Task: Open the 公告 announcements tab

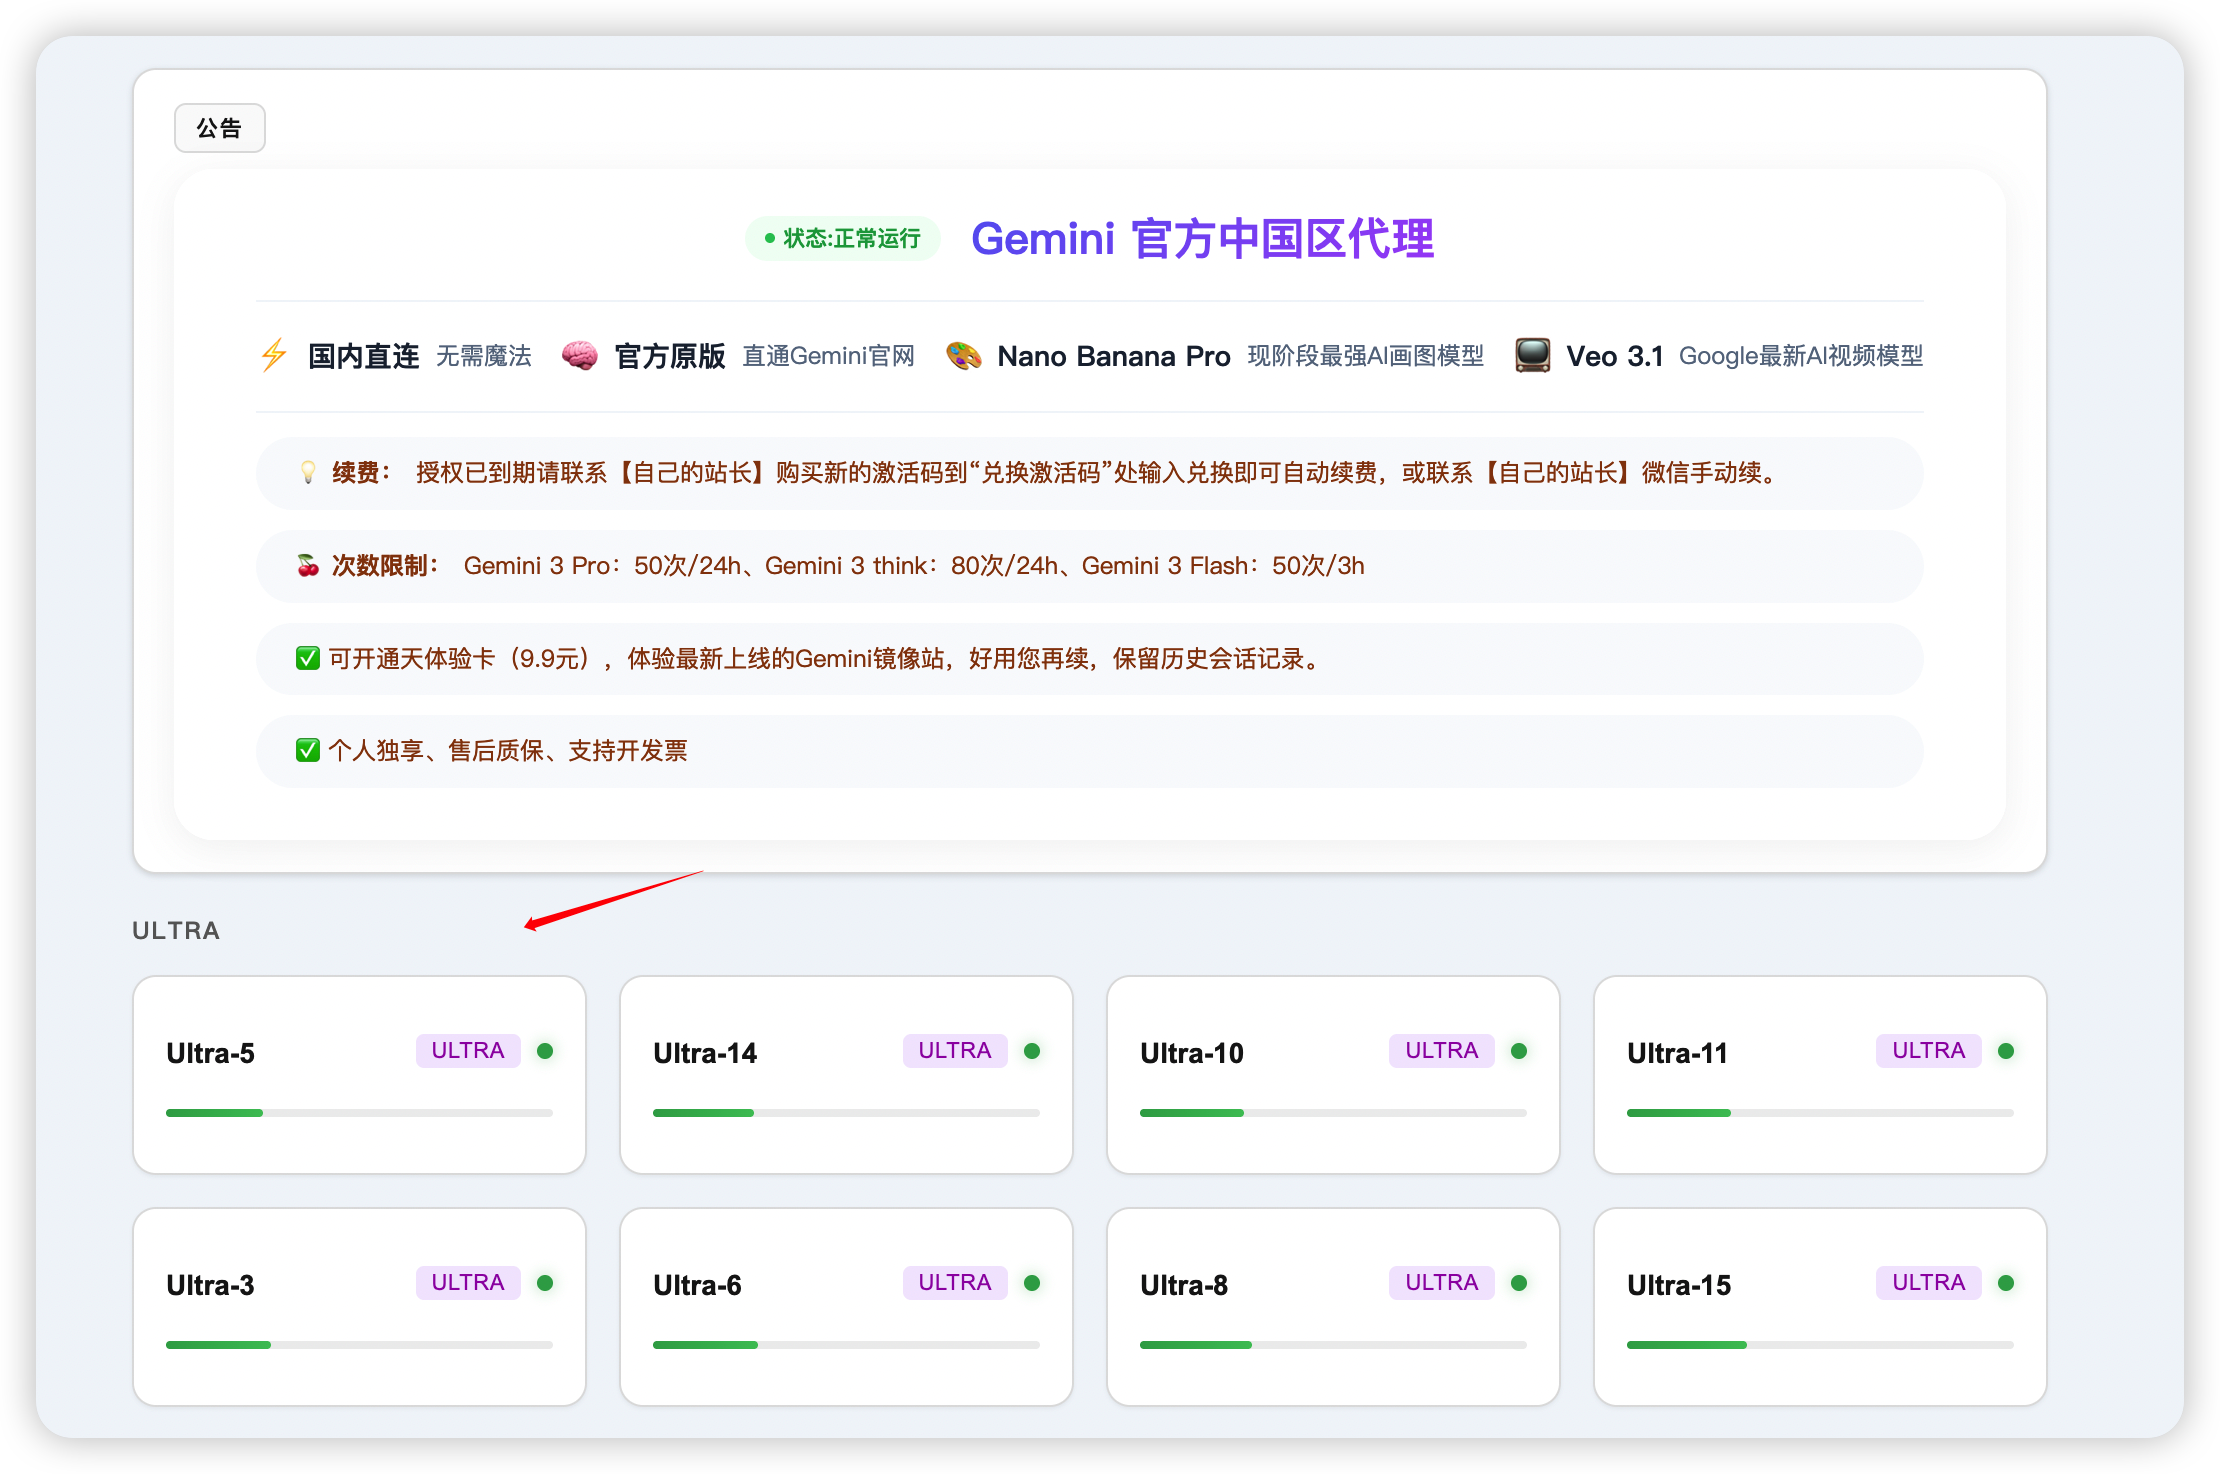Action: pos(219,127)
